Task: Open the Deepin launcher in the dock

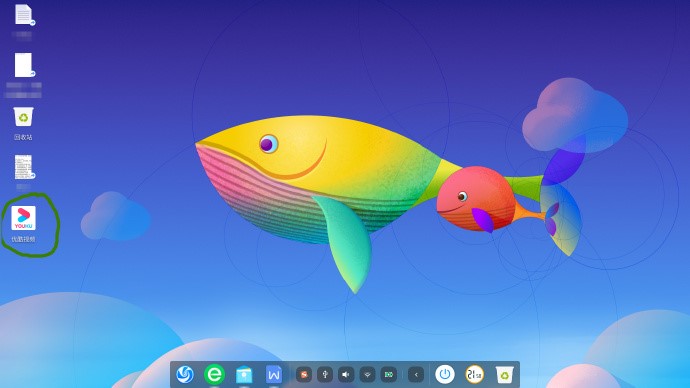Action: click(x=185, y=374)
